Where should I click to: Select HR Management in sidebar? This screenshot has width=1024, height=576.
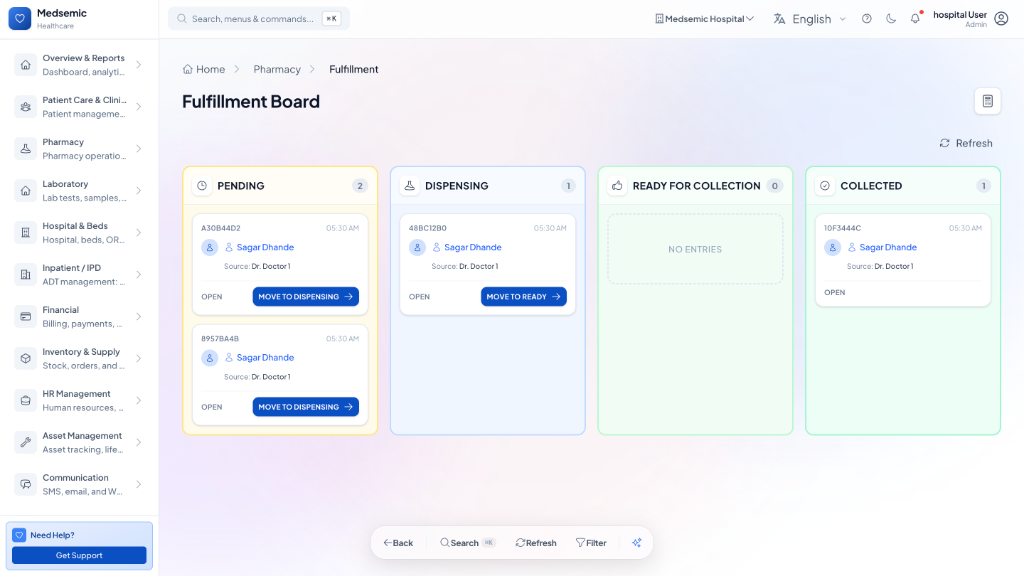click(x=80, y=401)
